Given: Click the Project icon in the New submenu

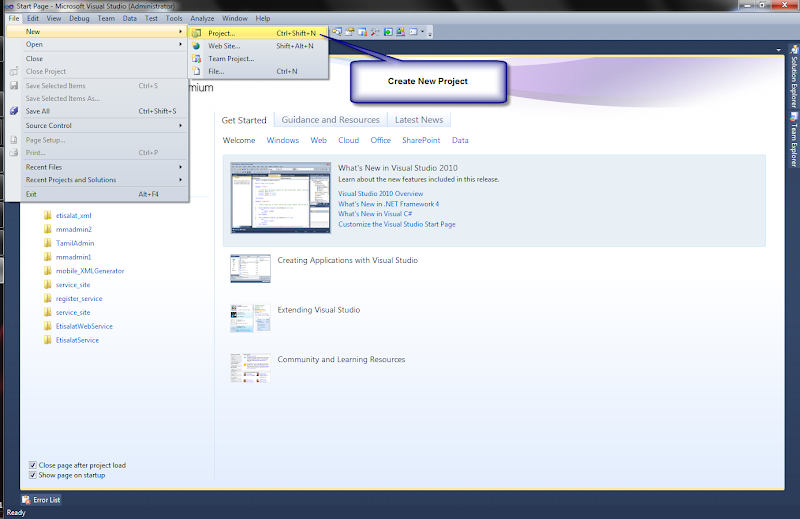Looking at the screenshot, I should (196, 33).
